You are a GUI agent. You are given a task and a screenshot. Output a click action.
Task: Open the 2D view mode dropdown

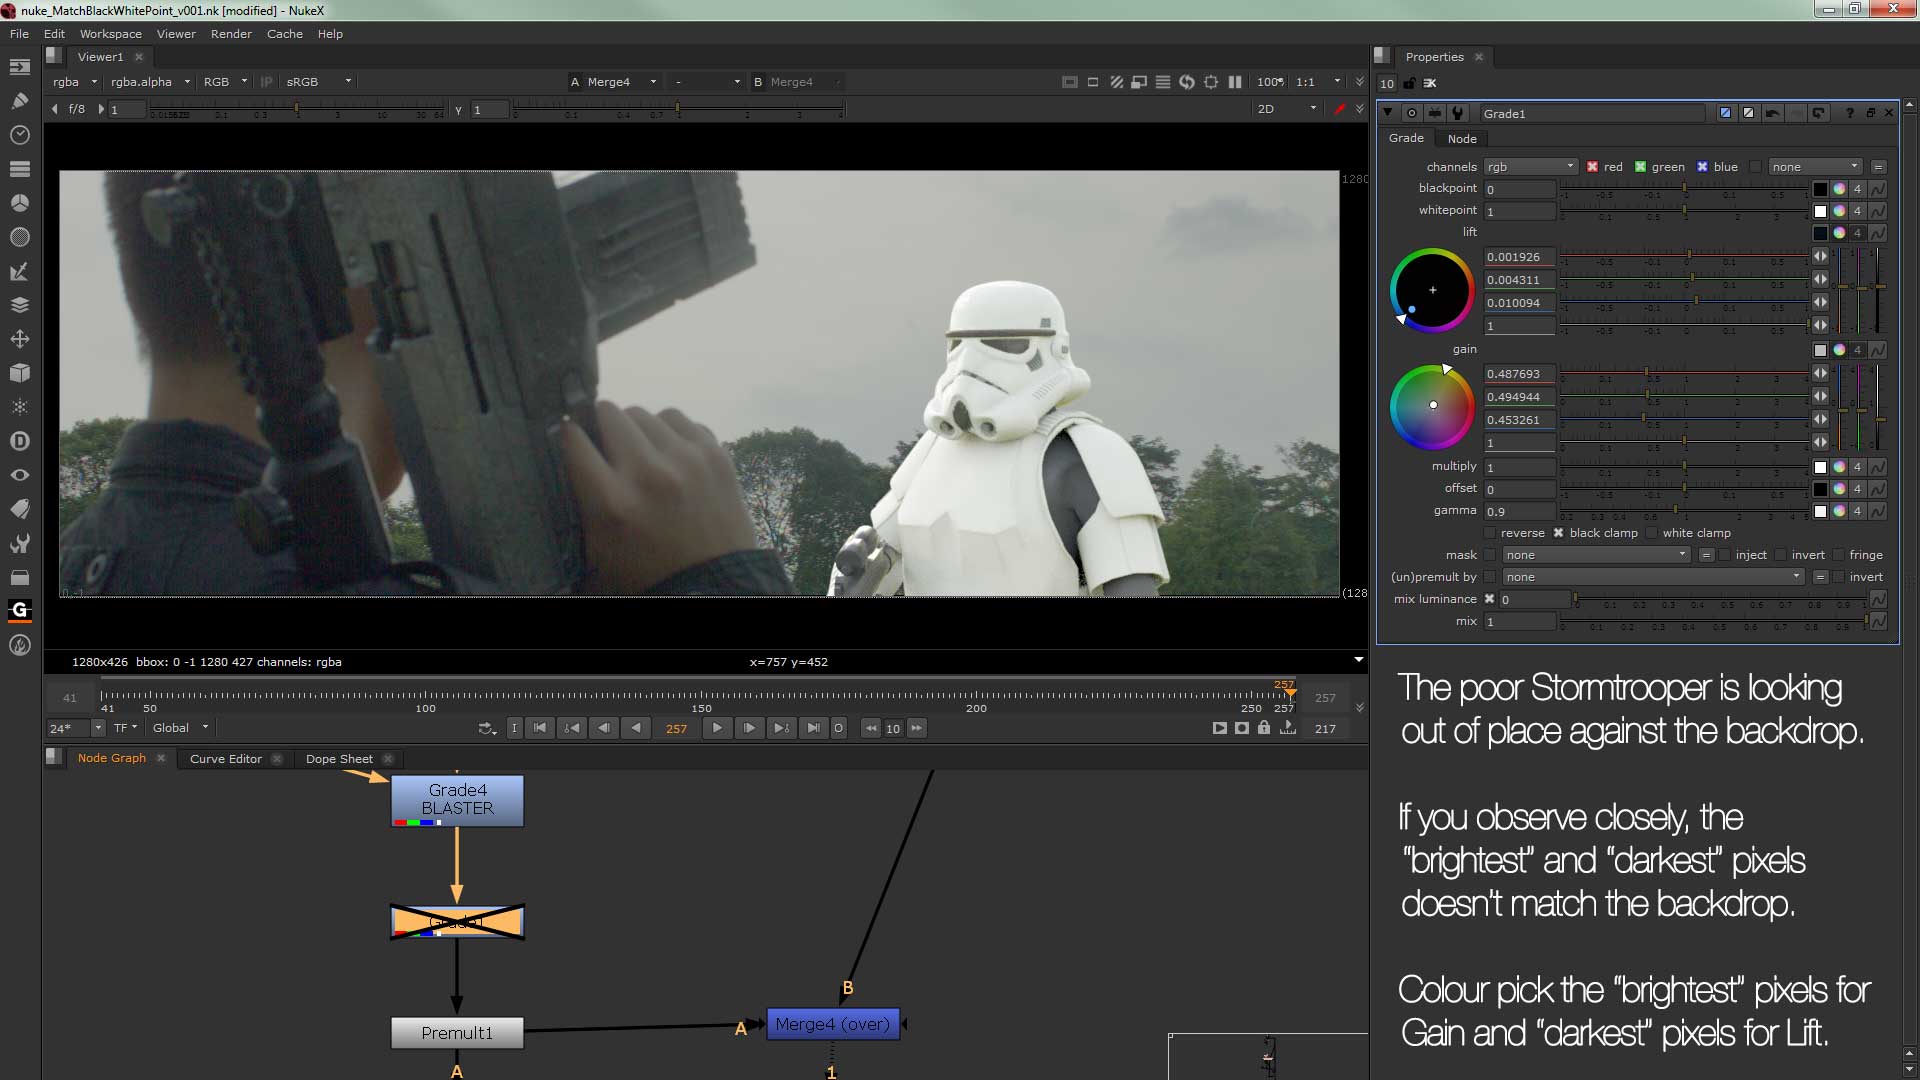point(1287,109)
